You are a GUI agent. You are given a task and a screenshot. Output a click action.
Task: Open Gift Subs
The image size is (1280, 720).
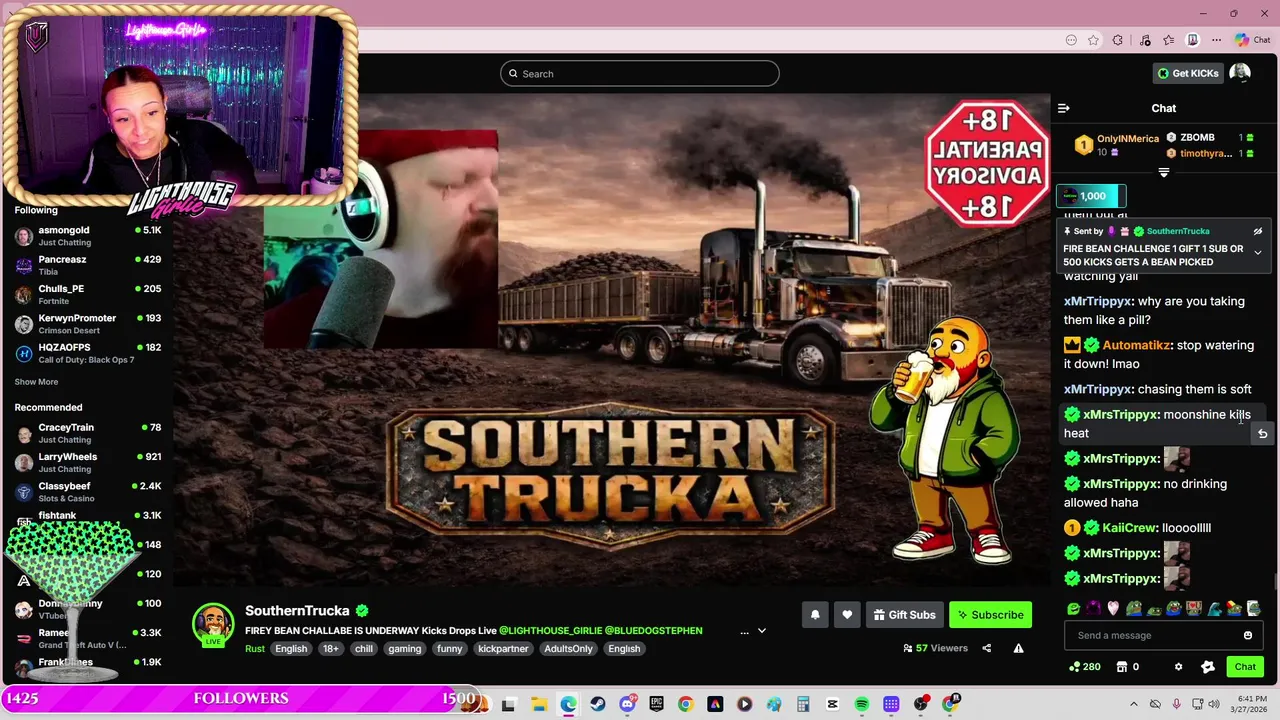click(904, 615)
